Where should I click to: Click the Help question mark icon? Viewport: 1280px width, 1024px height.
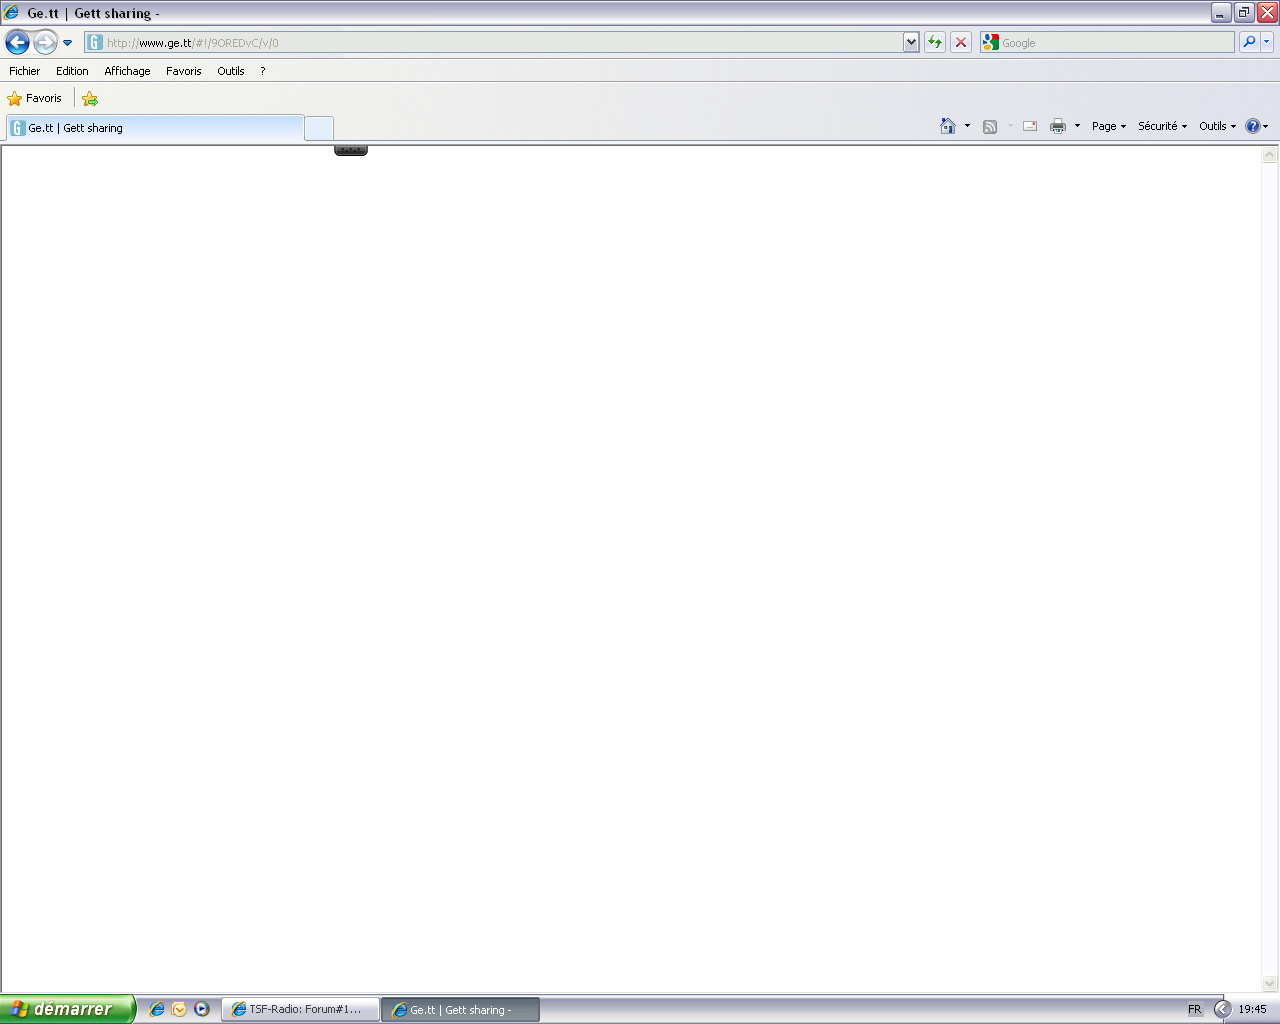tap(1253, 126)
